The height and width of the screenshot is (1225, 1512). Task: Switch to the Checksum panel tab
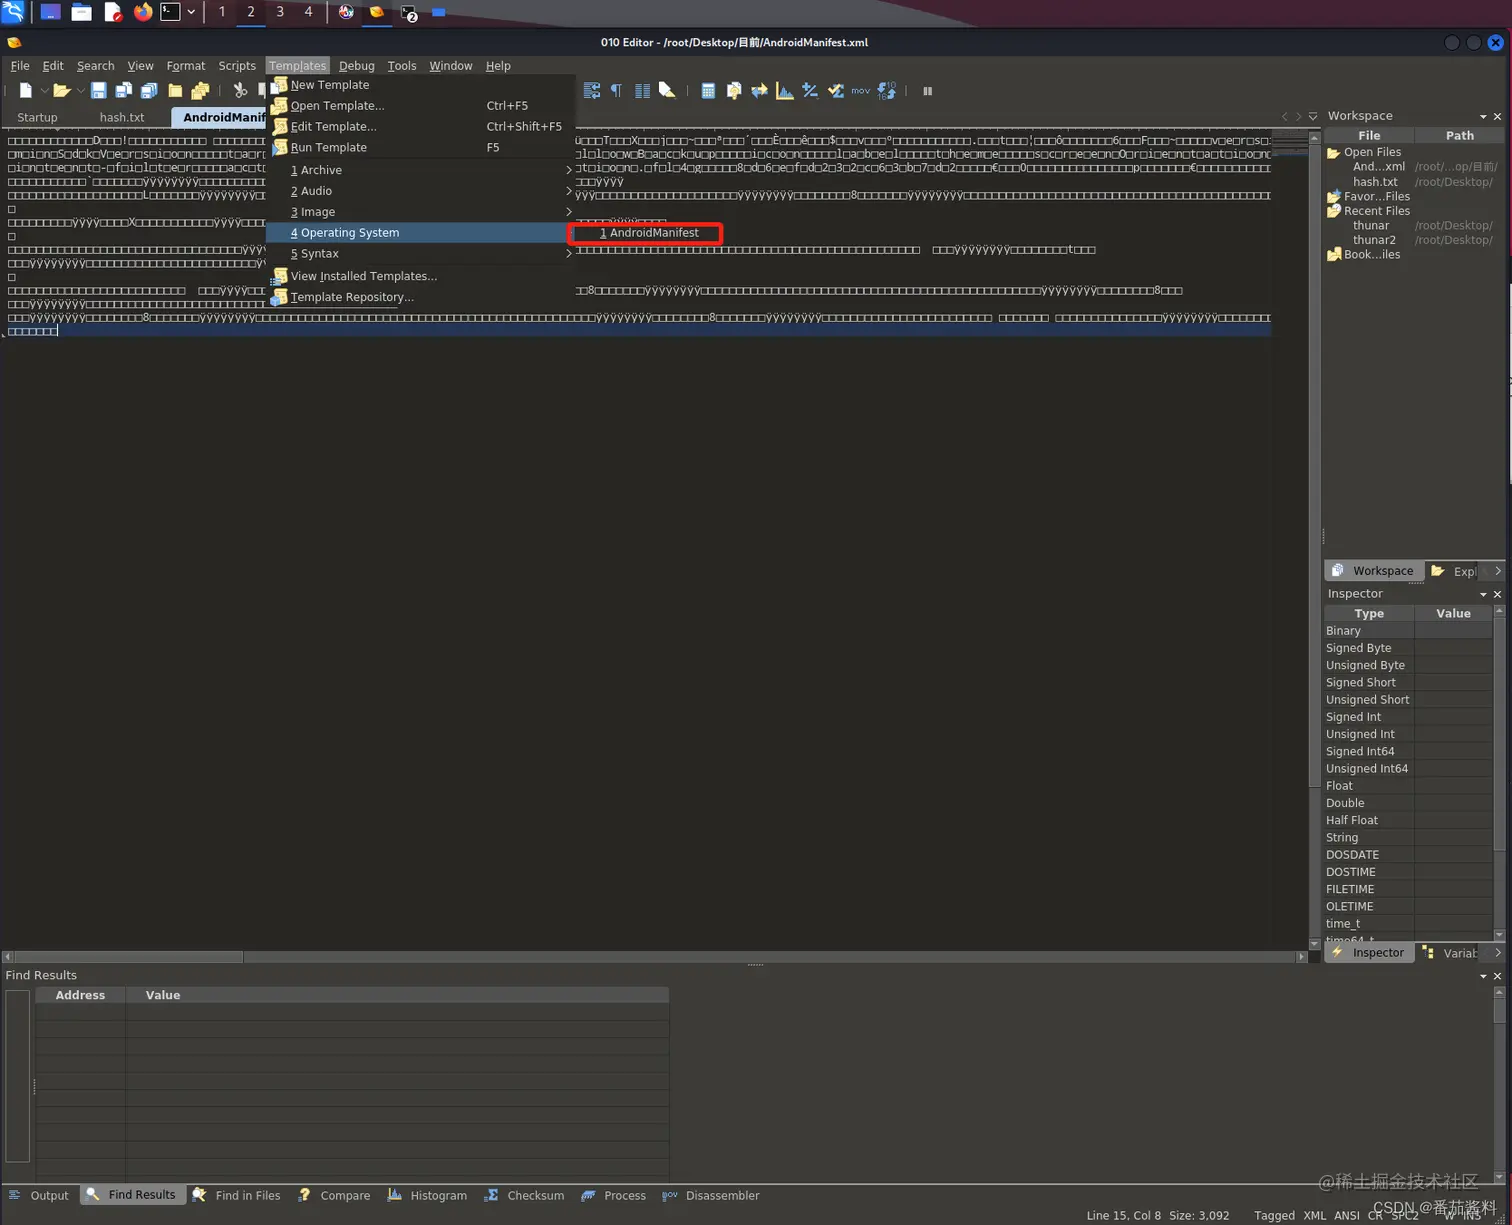point(525,1196)
